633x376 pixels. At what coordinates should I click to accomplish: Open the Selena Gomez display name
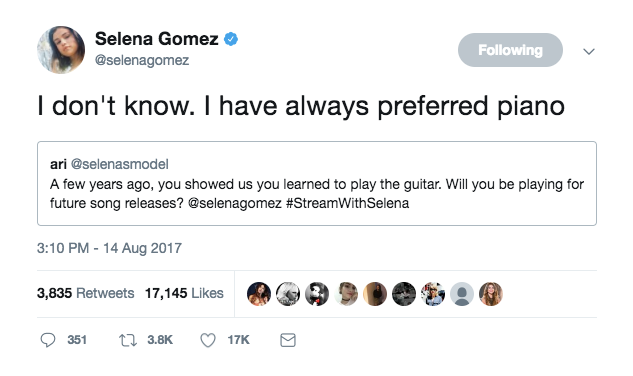[x=157, y=39]
